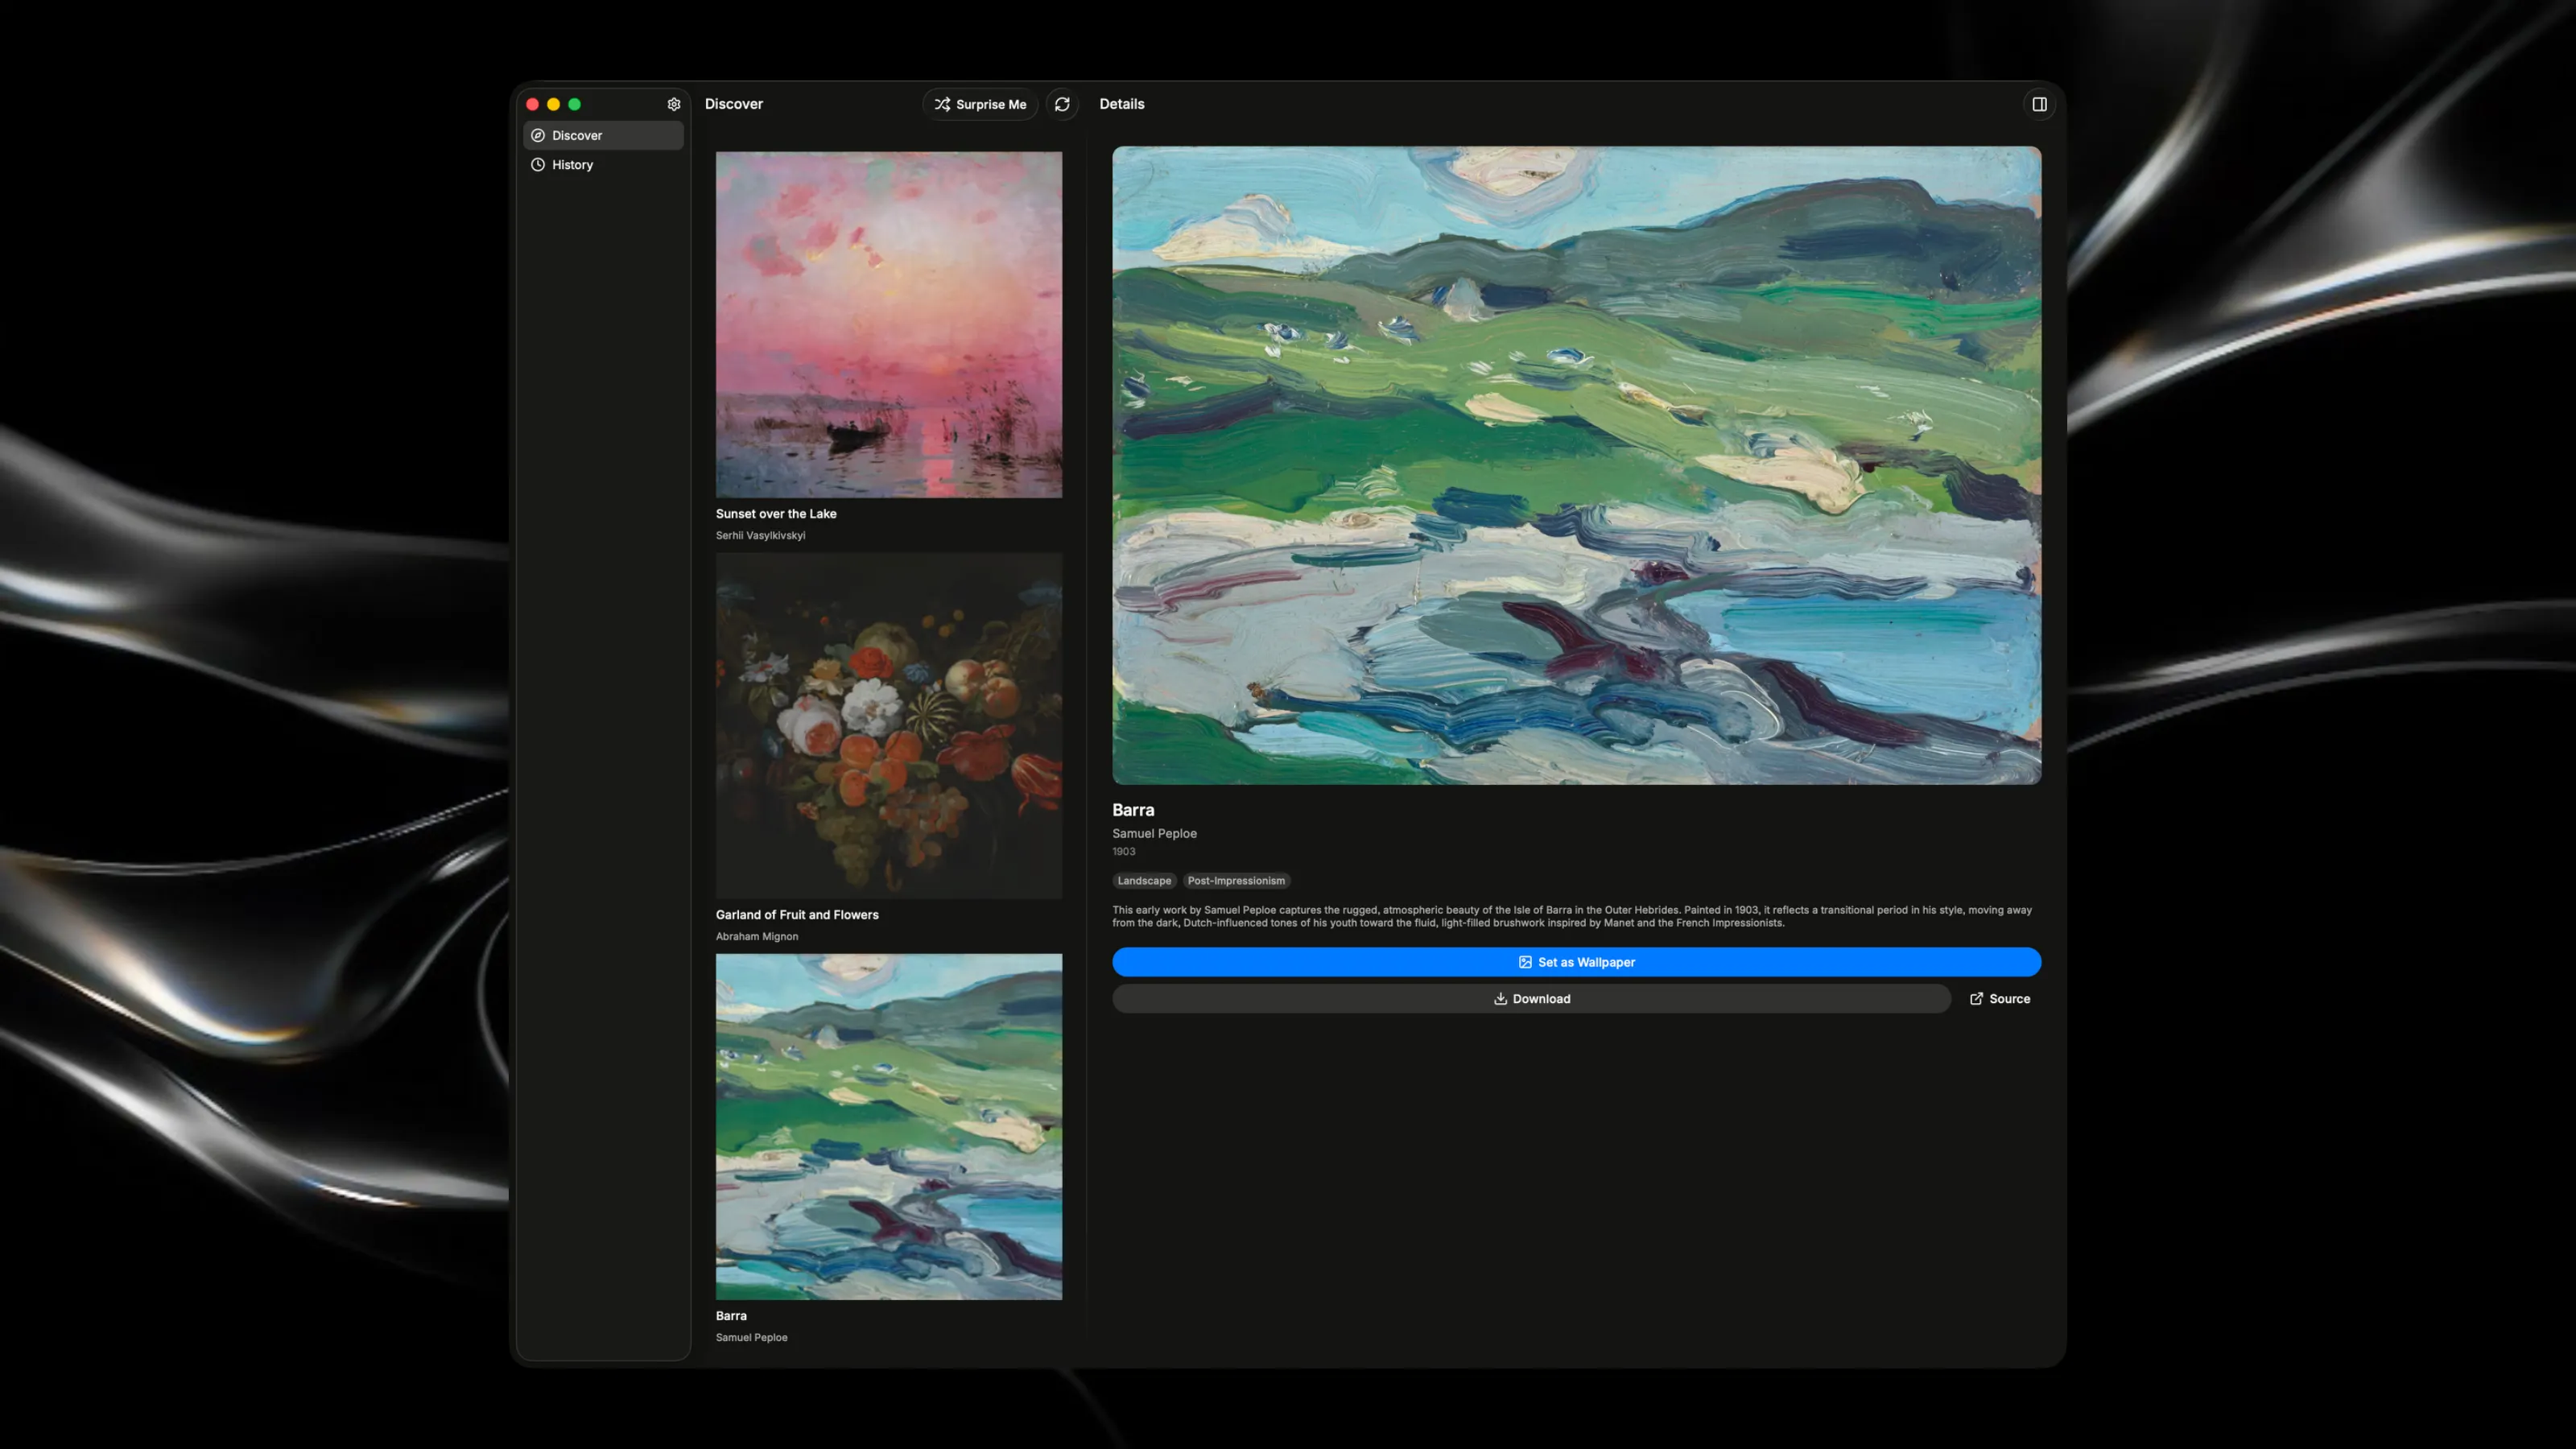Click the artist name 'Abraham Mignon'
Screen dimensions: 2576x1449
pyautogui.click(x=757, y=937)
